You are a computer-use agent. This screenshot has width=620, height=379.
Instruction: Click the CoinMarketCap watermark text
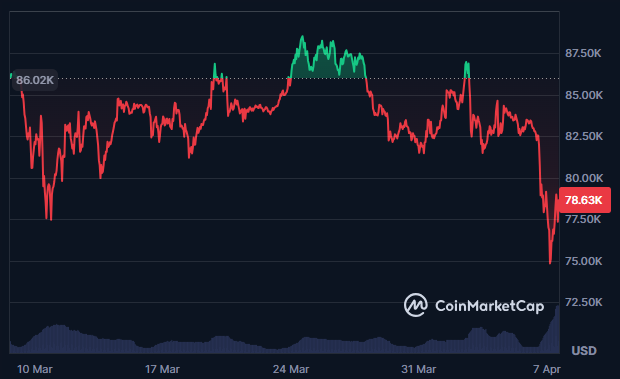490,306
